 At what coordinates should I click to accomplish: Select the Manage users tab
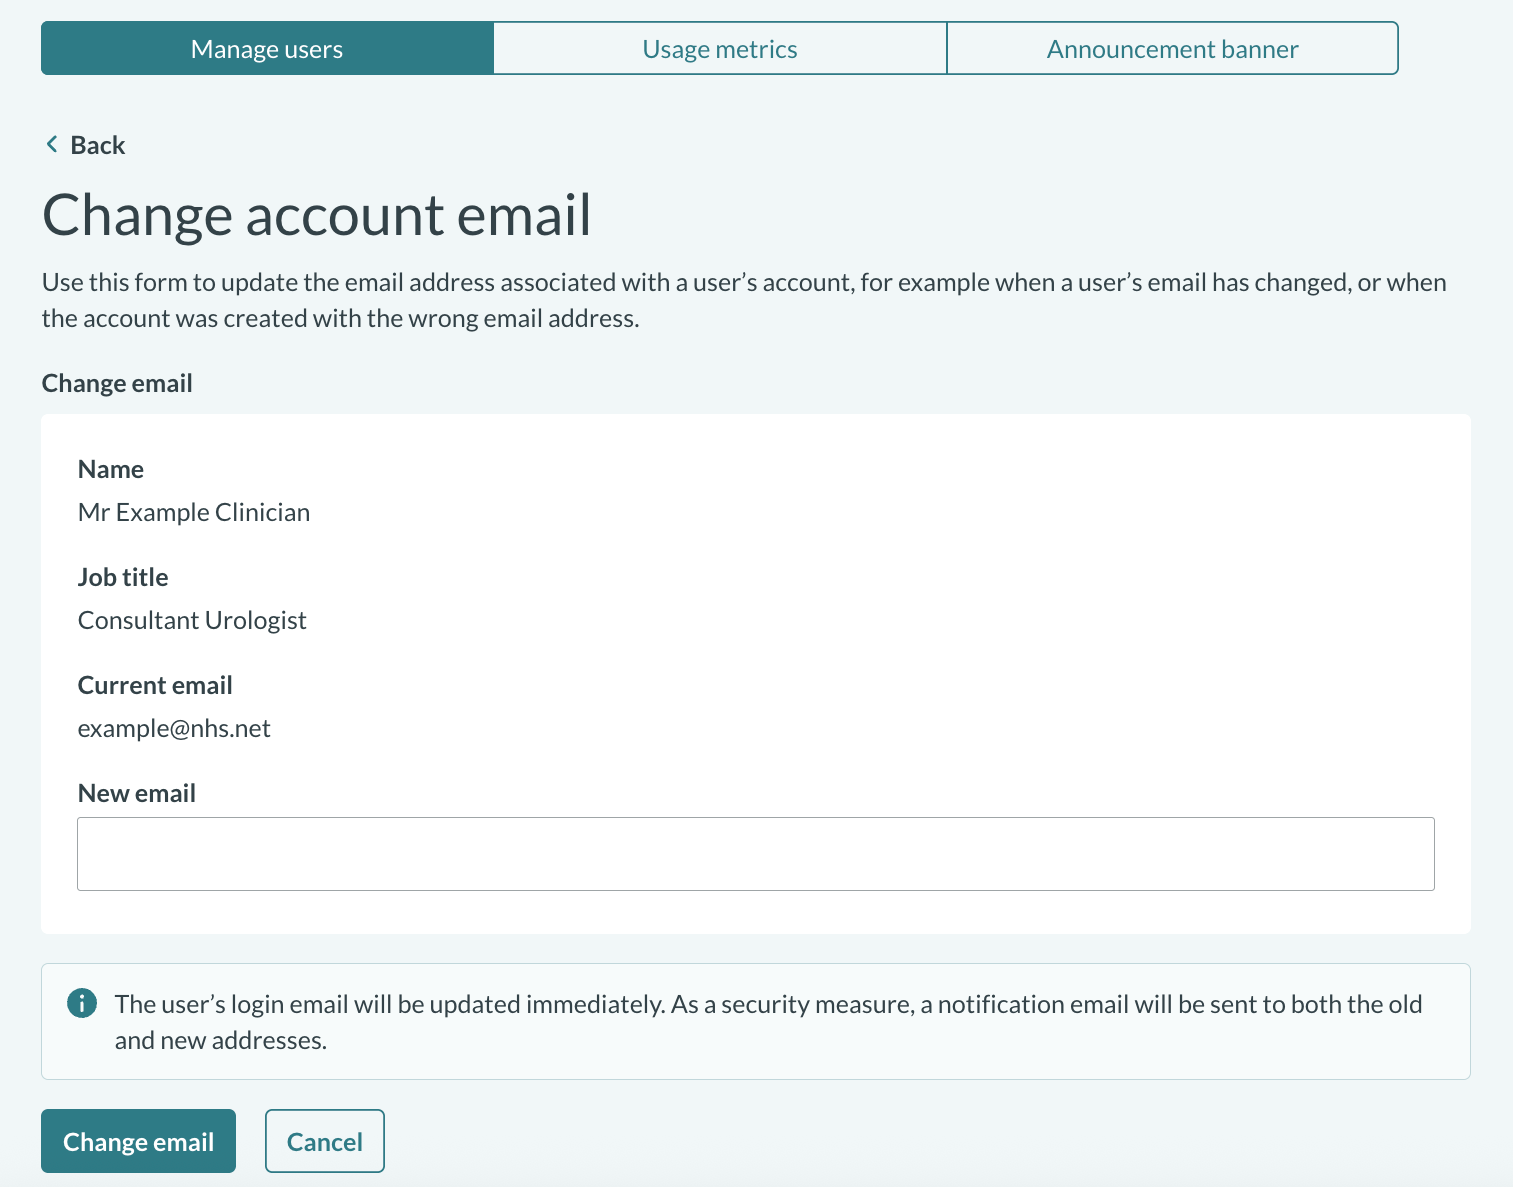(266, 48)
